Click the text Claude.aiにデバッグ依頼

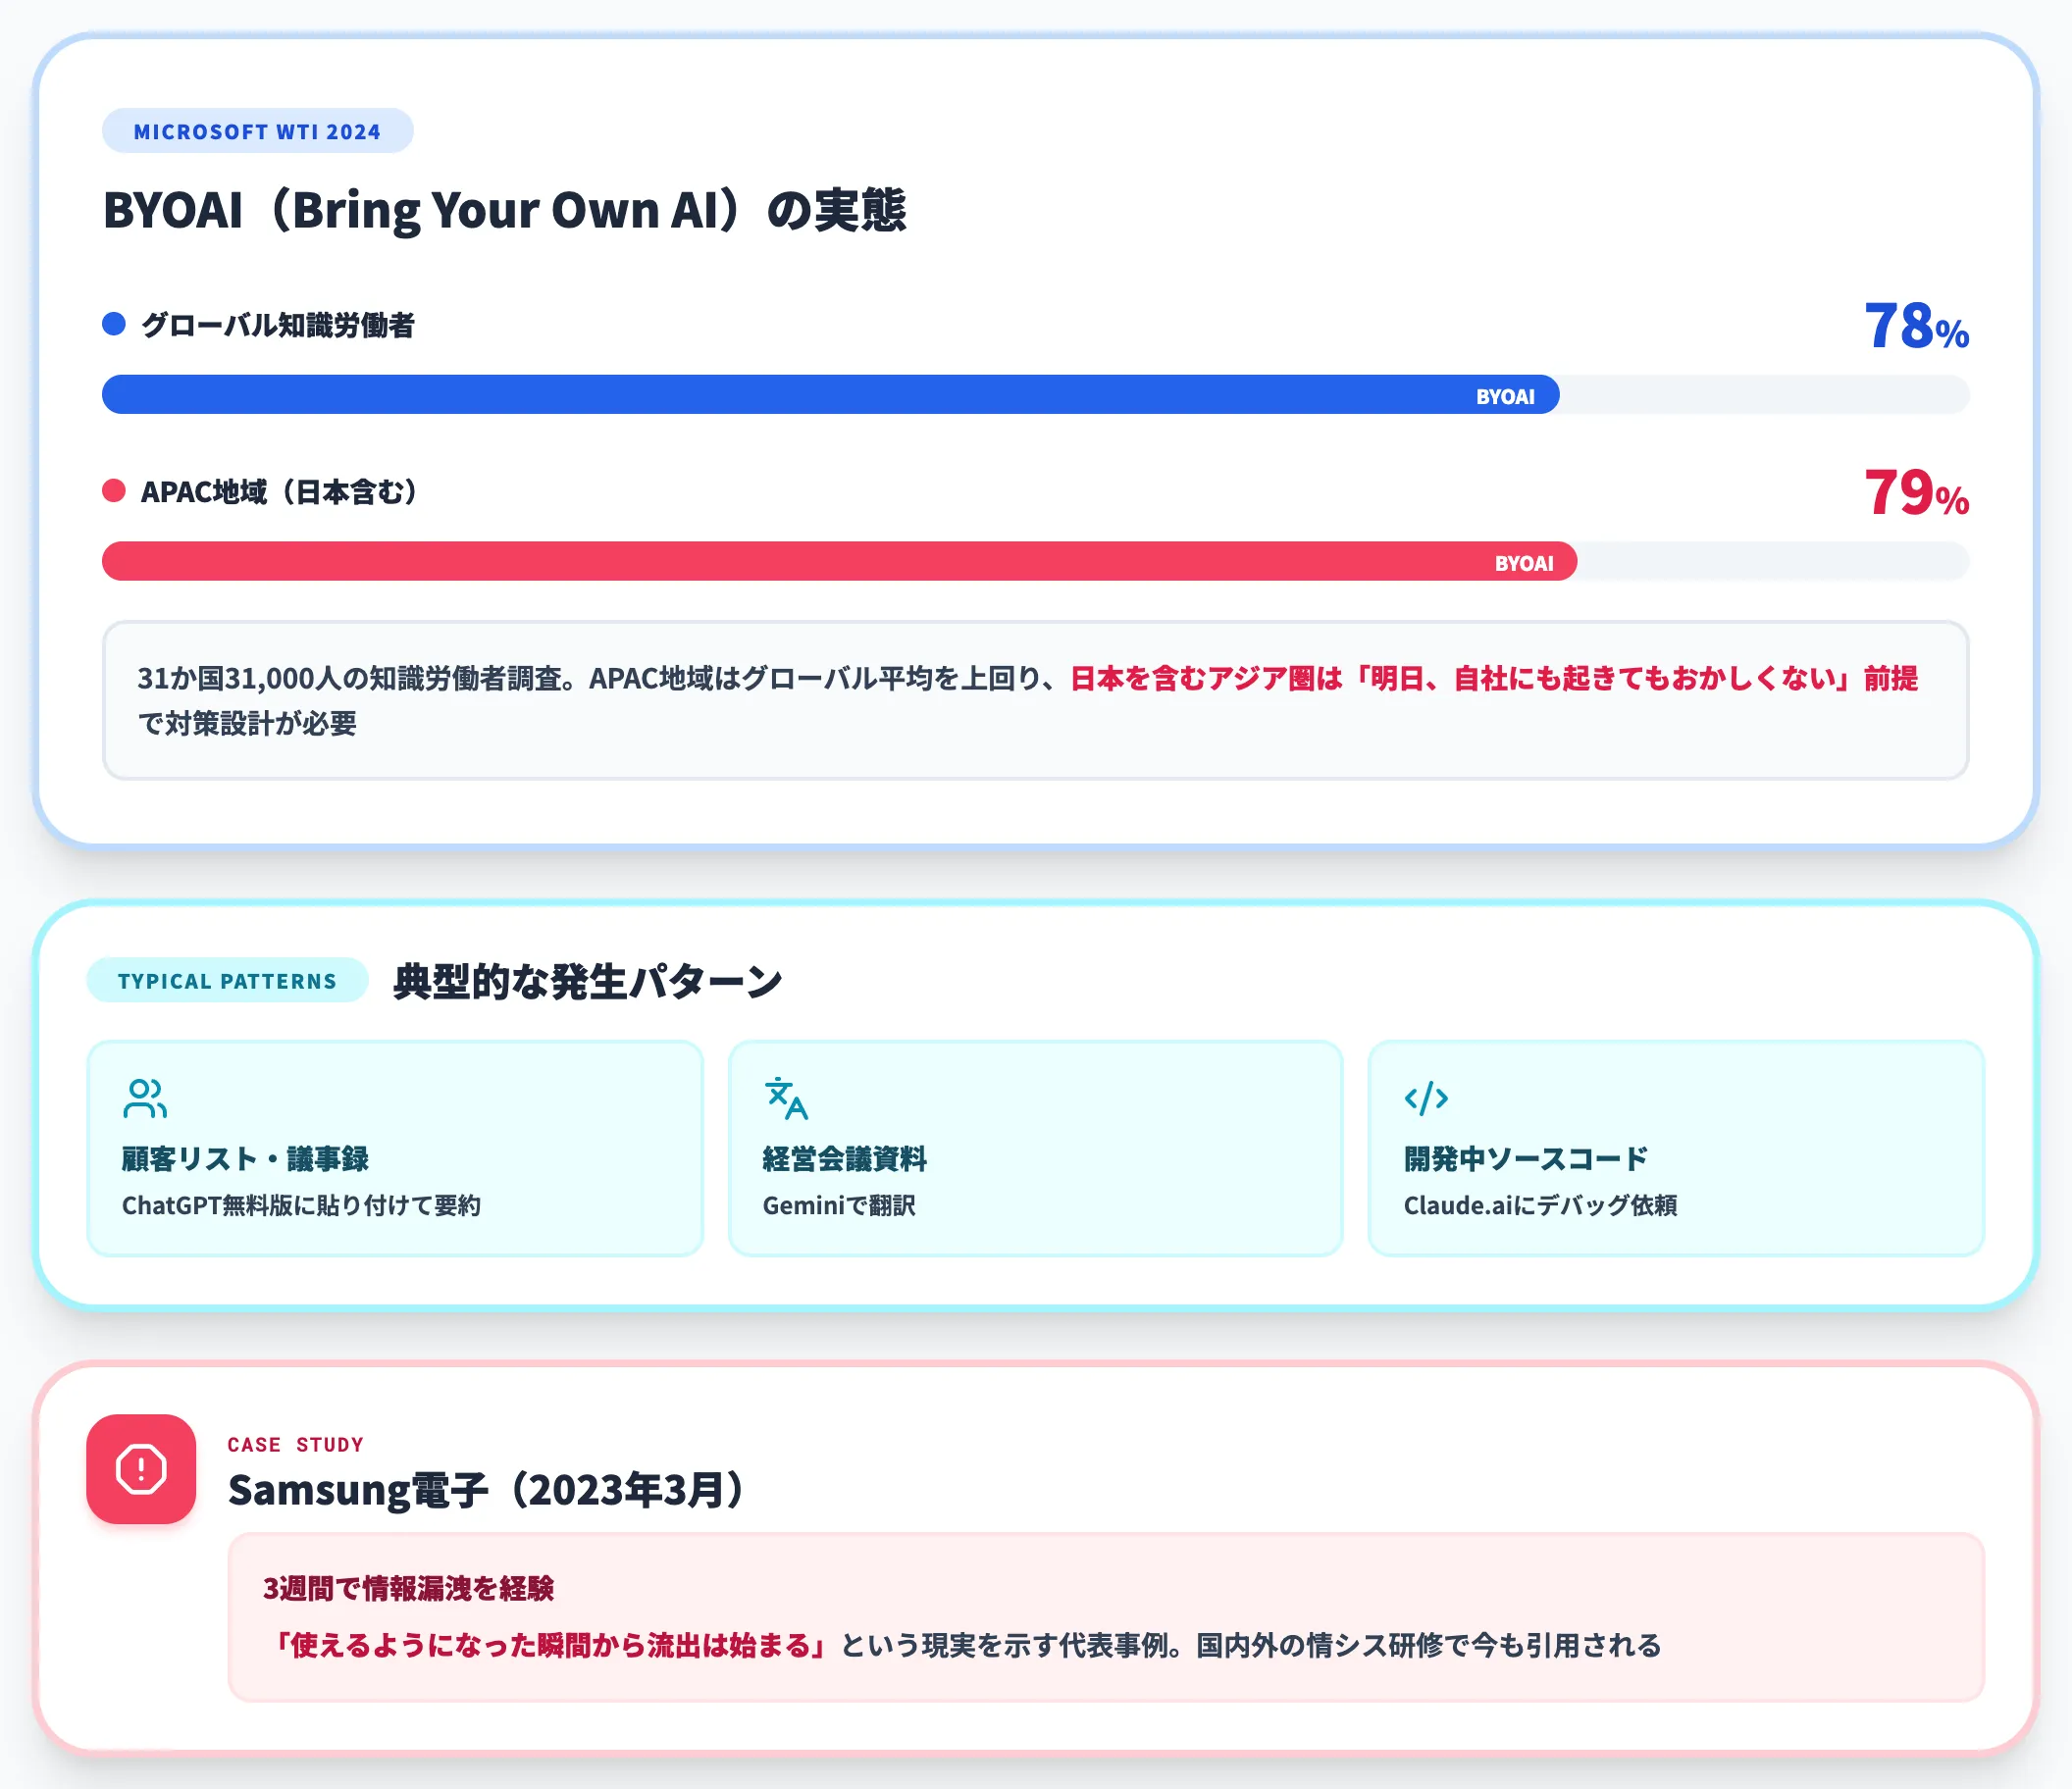pyautogui.click(x=1541, y=1206)
